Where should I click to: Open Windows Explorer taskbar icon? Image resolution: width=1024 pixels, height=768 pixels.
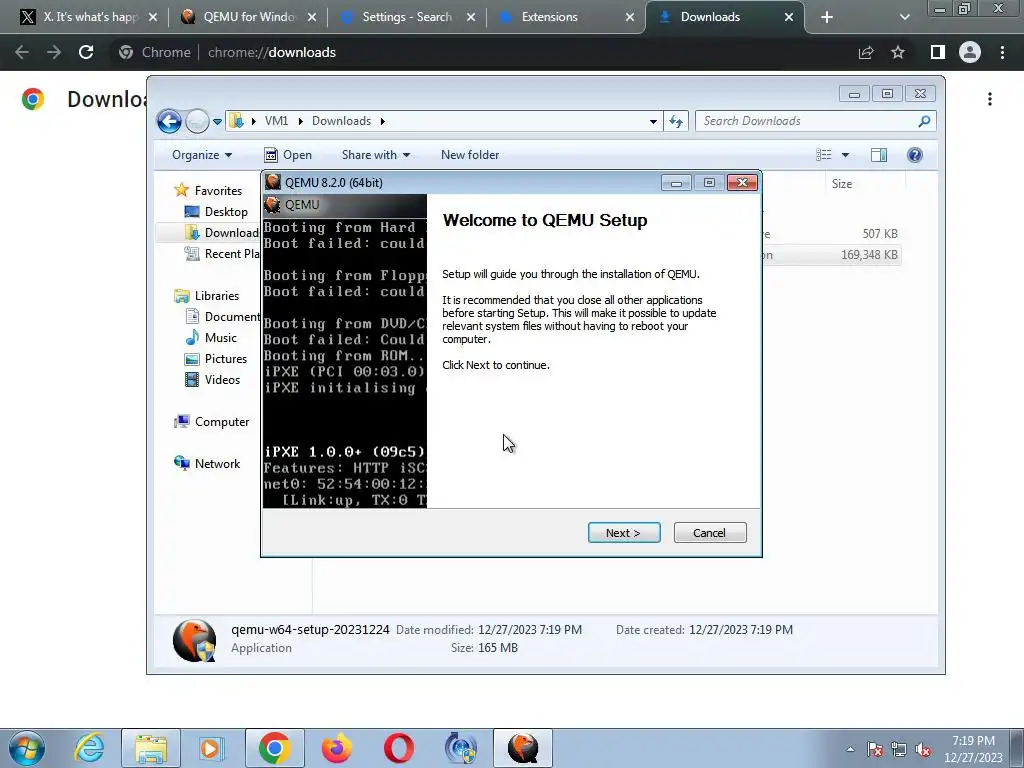[x=151, y=748]
